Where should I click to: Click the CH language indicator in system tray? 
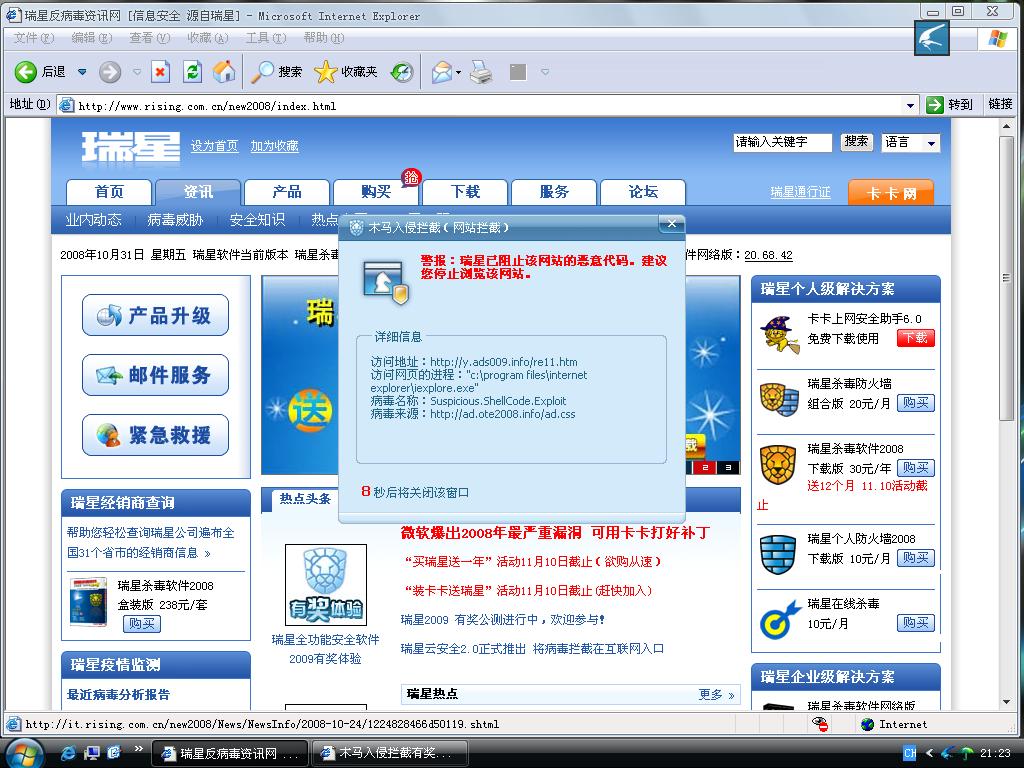point(910,753)
